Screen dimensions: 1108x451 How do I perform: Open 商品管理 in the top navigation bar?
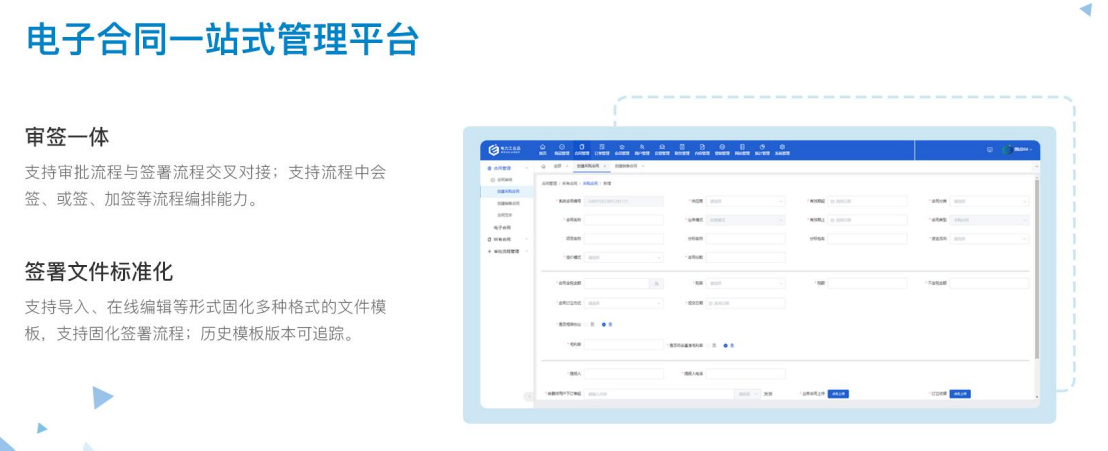pyautogui.click(x=562, y=149)
